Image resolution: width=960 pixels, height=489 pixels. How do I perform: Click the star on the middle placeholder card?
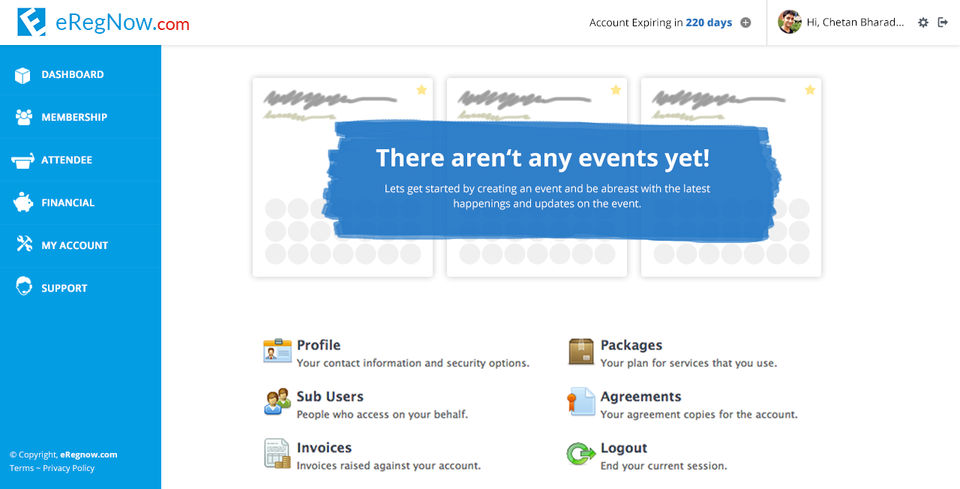tap(615, 90)
